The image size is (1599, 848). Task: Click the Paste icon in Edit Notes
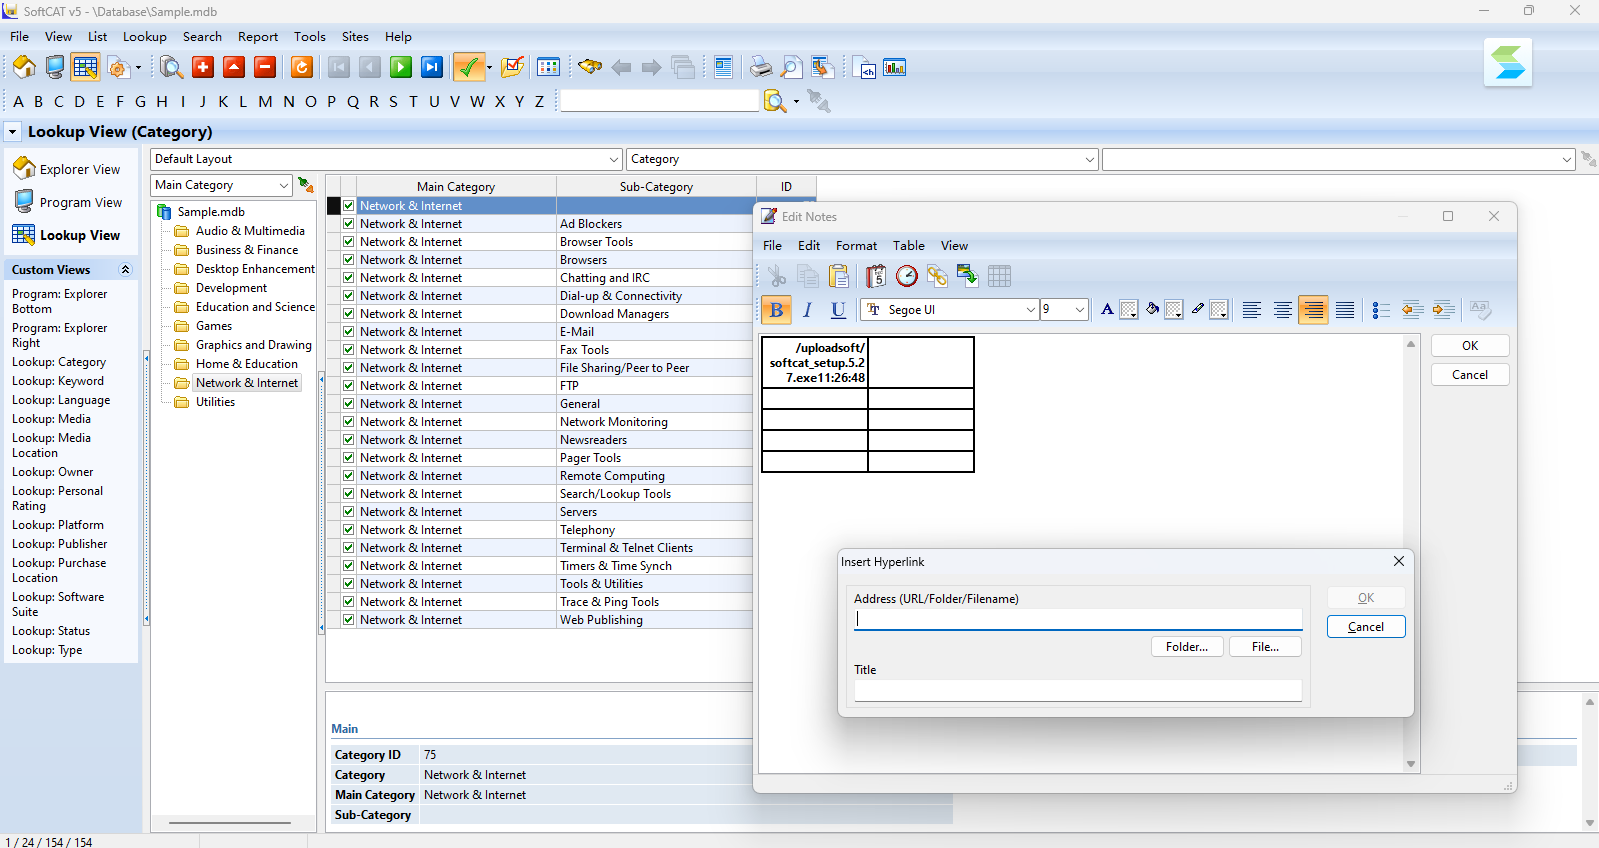pos(839,276)
